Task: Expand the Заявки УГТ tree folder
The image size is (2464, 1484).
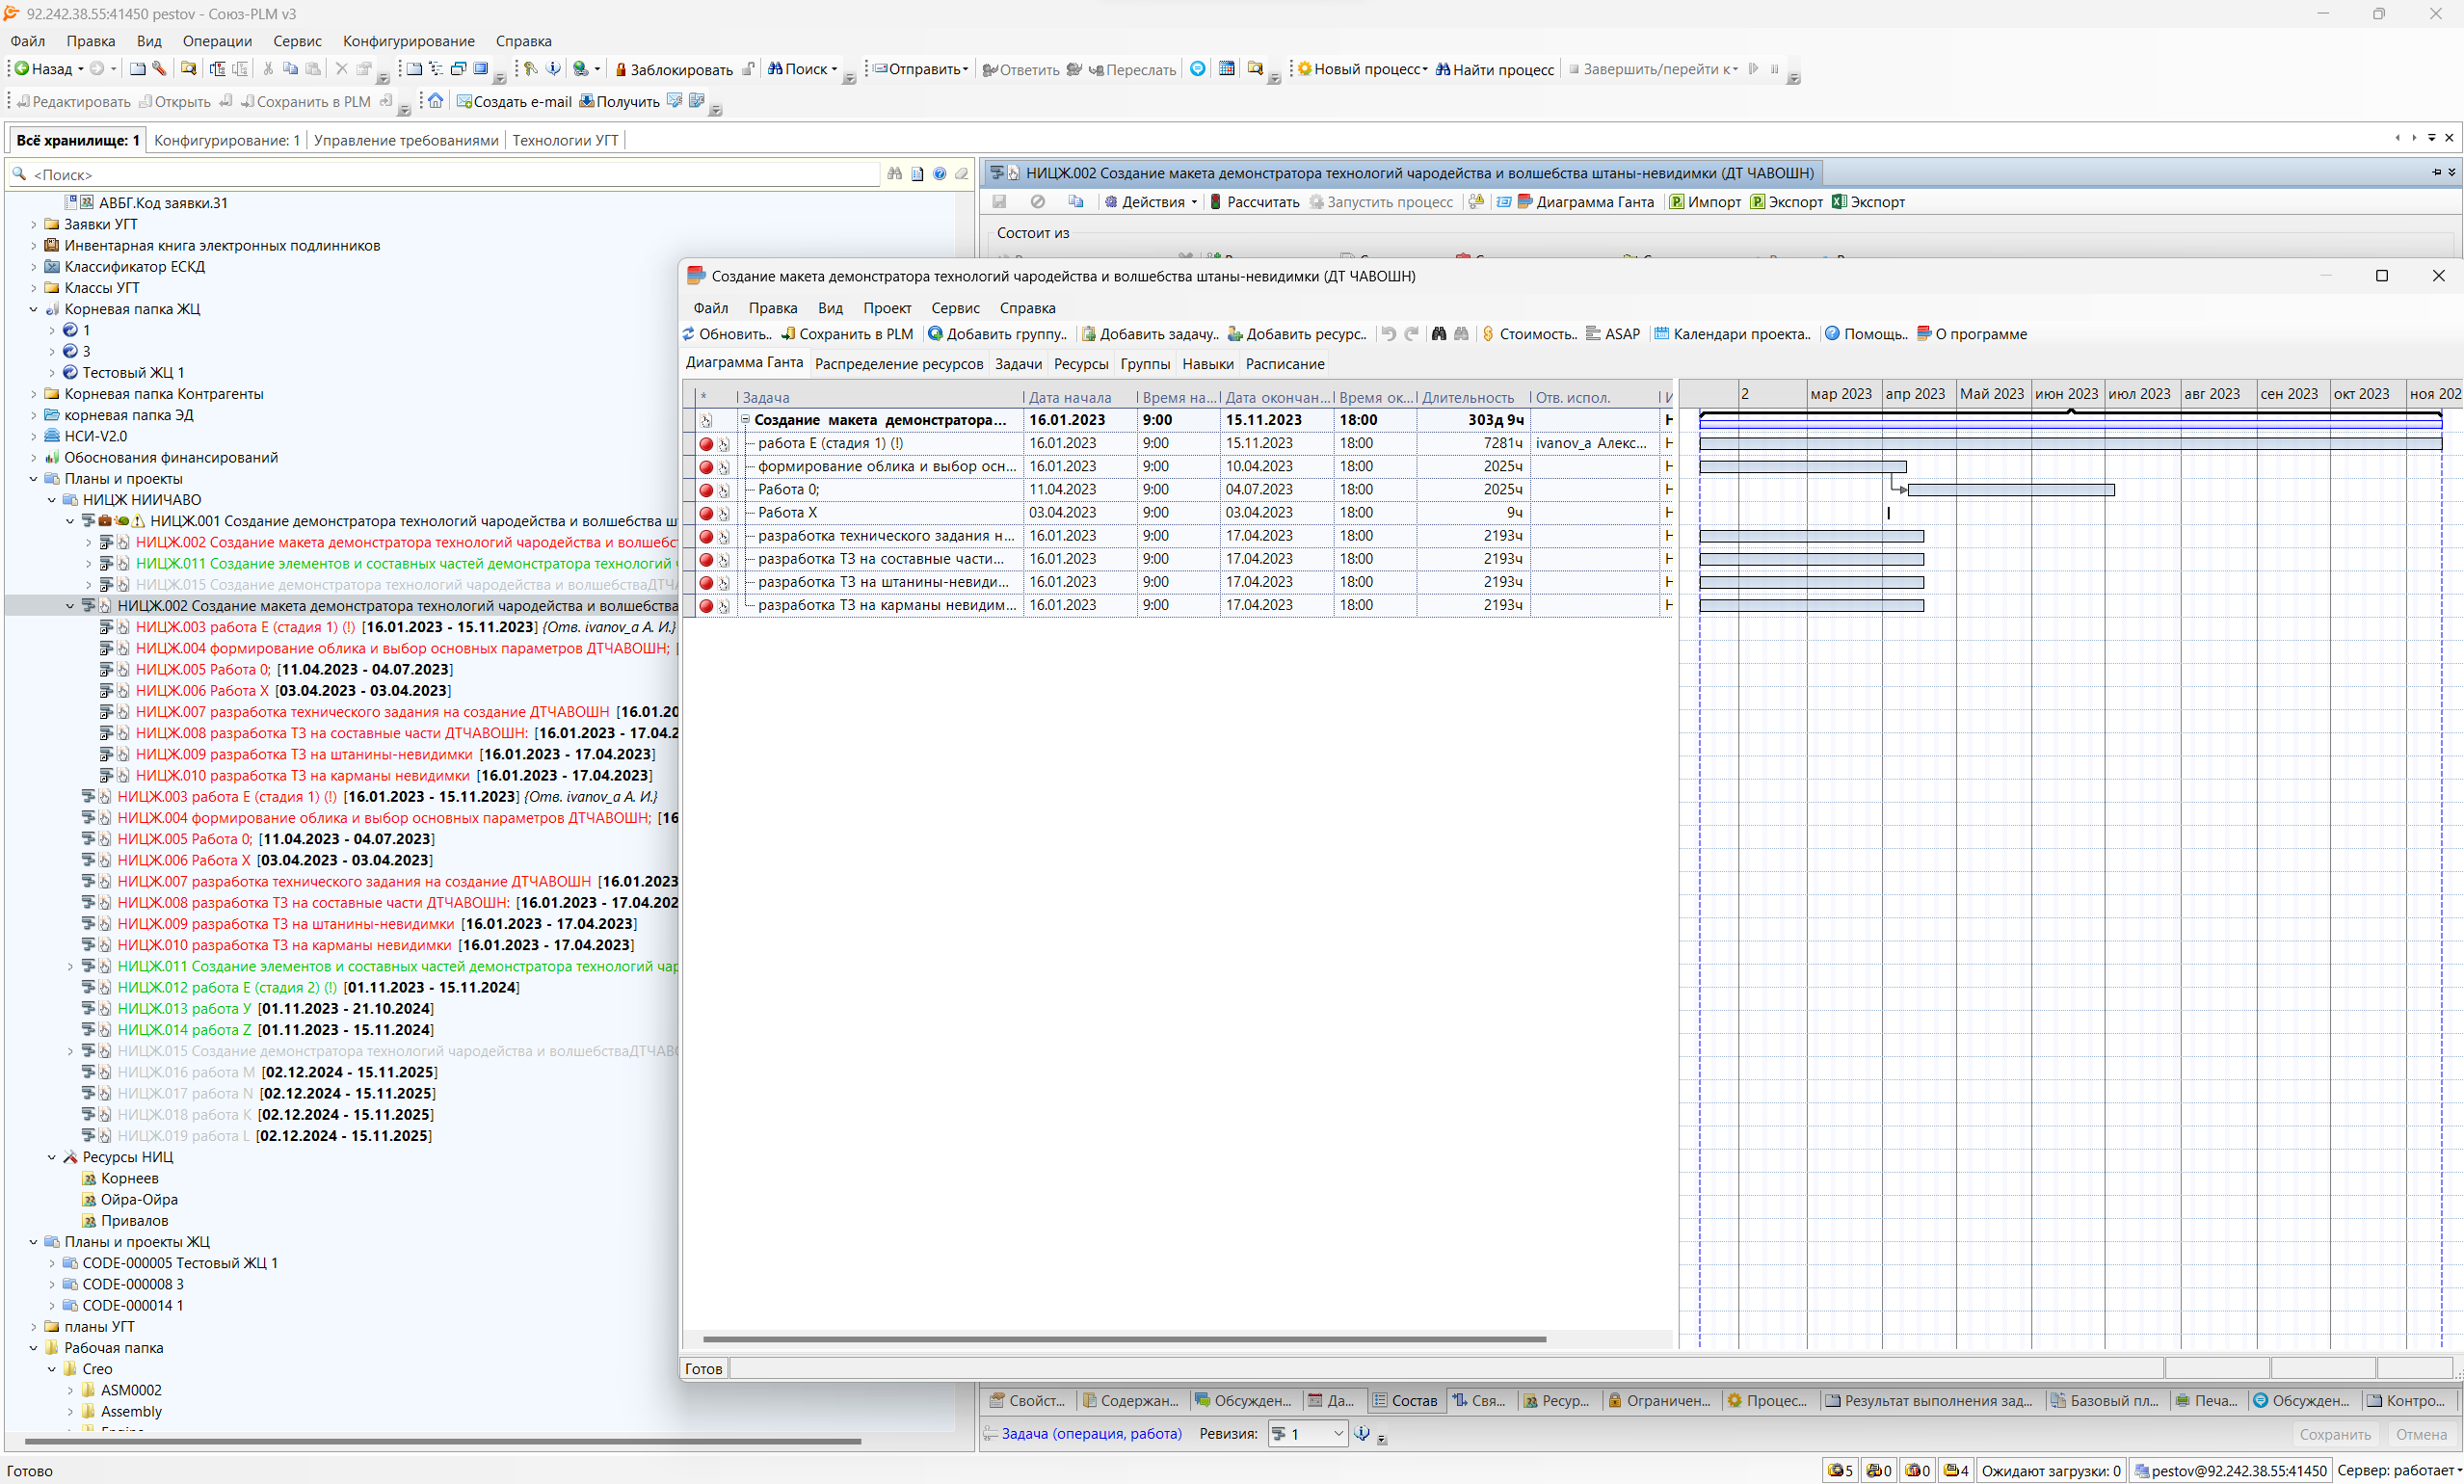Action: tap(34, 224)
